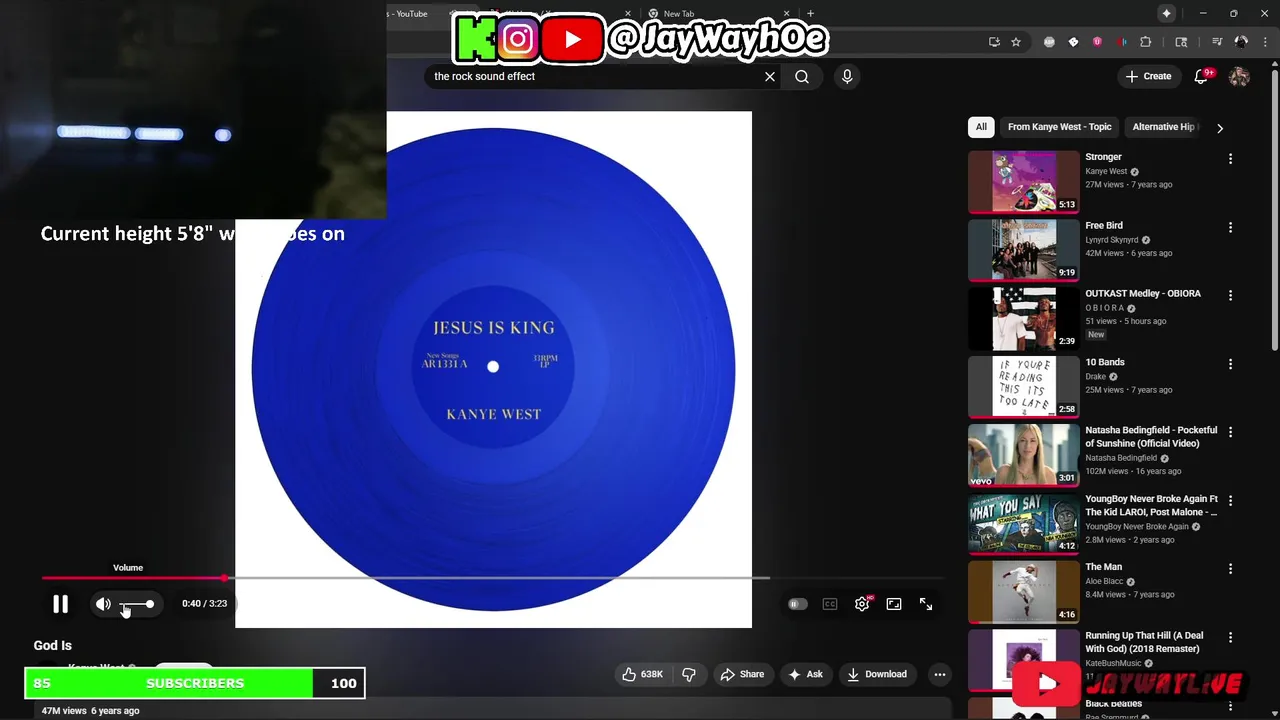Like the video with 638K thumbs up
The height and width of the screenshot is (720, 1280).
[642, 674]
